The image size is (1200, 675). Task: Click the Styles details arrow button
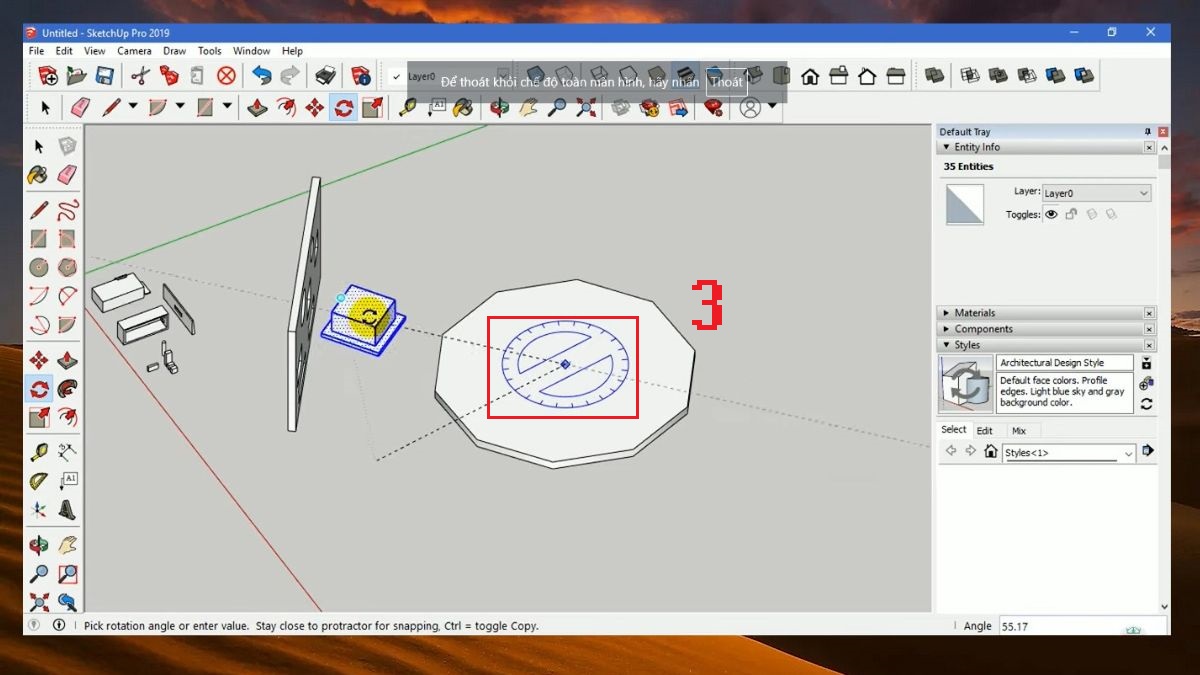[1148, 452]
